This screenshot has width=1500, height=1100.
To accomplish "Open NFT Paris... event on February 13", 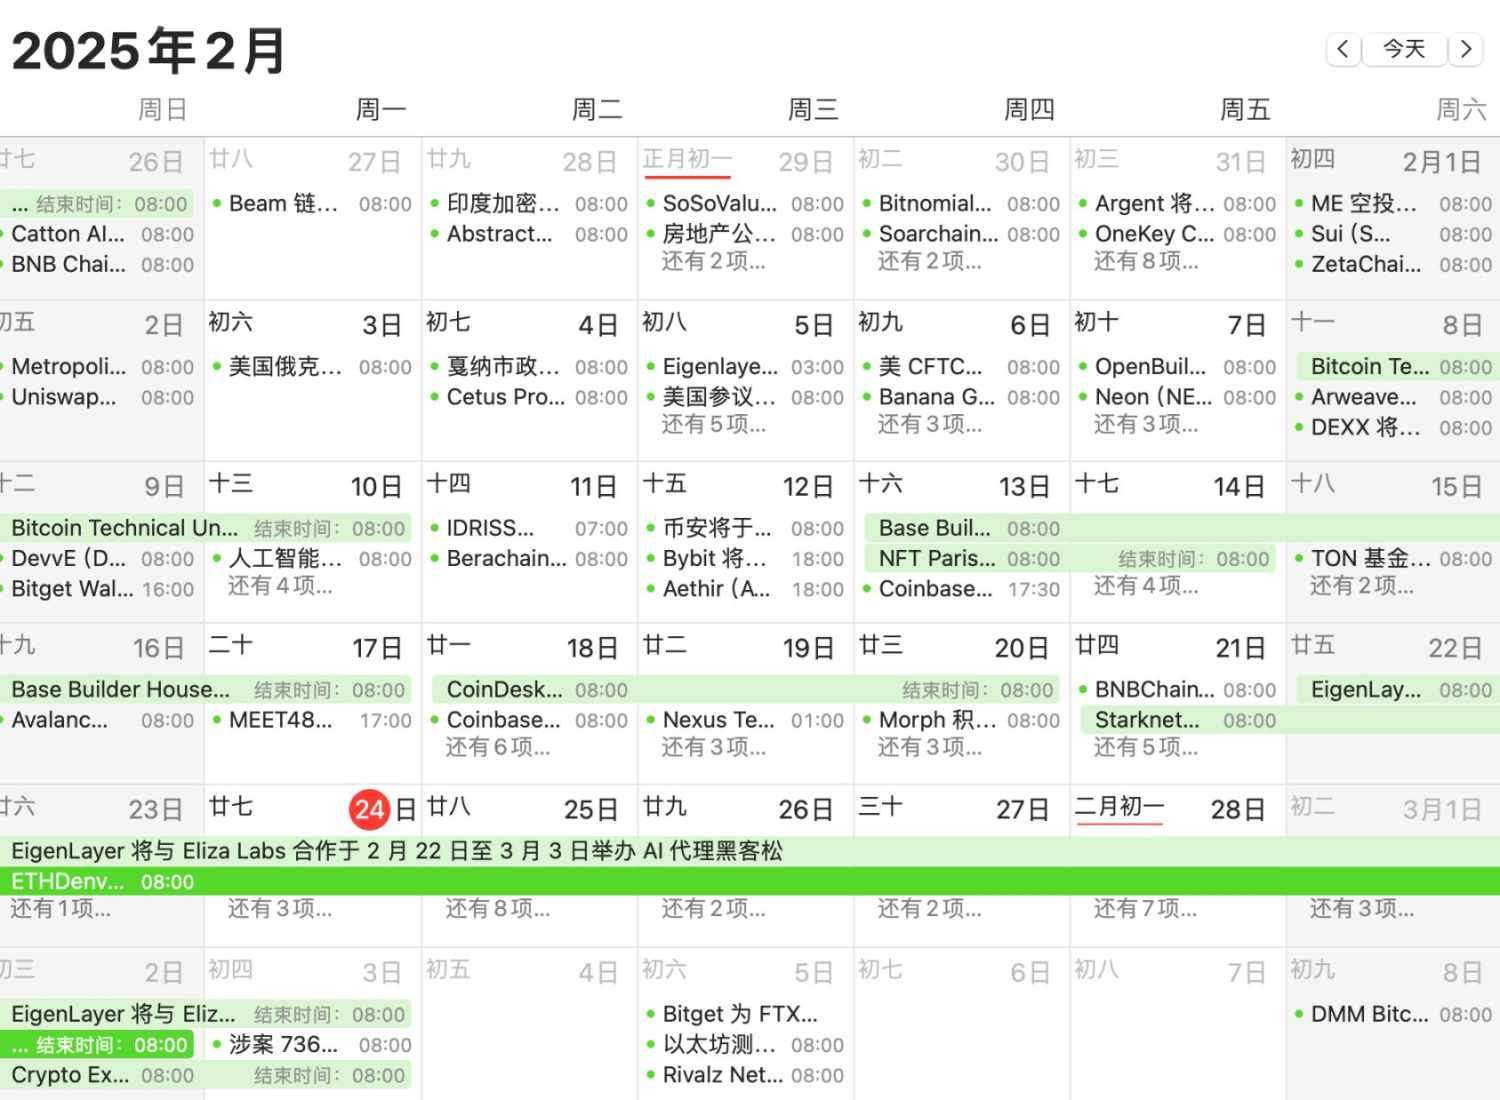I will coord(936,559).
